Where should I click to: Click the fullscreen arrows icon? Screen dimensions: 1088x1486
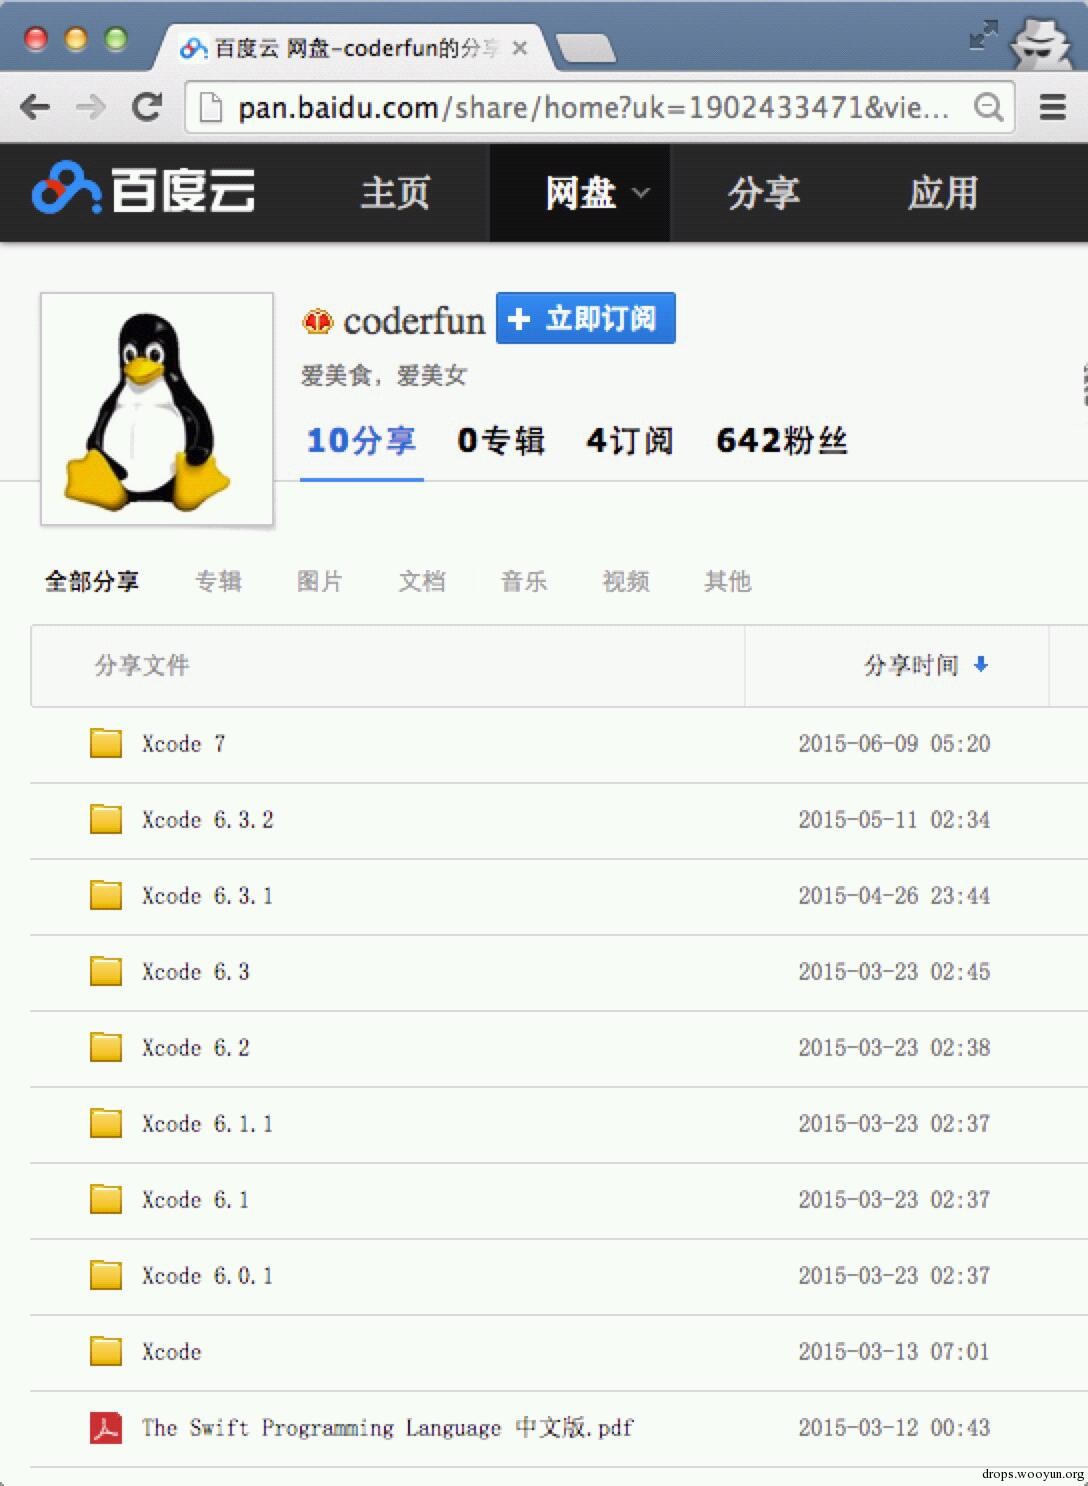click(983, 37)
